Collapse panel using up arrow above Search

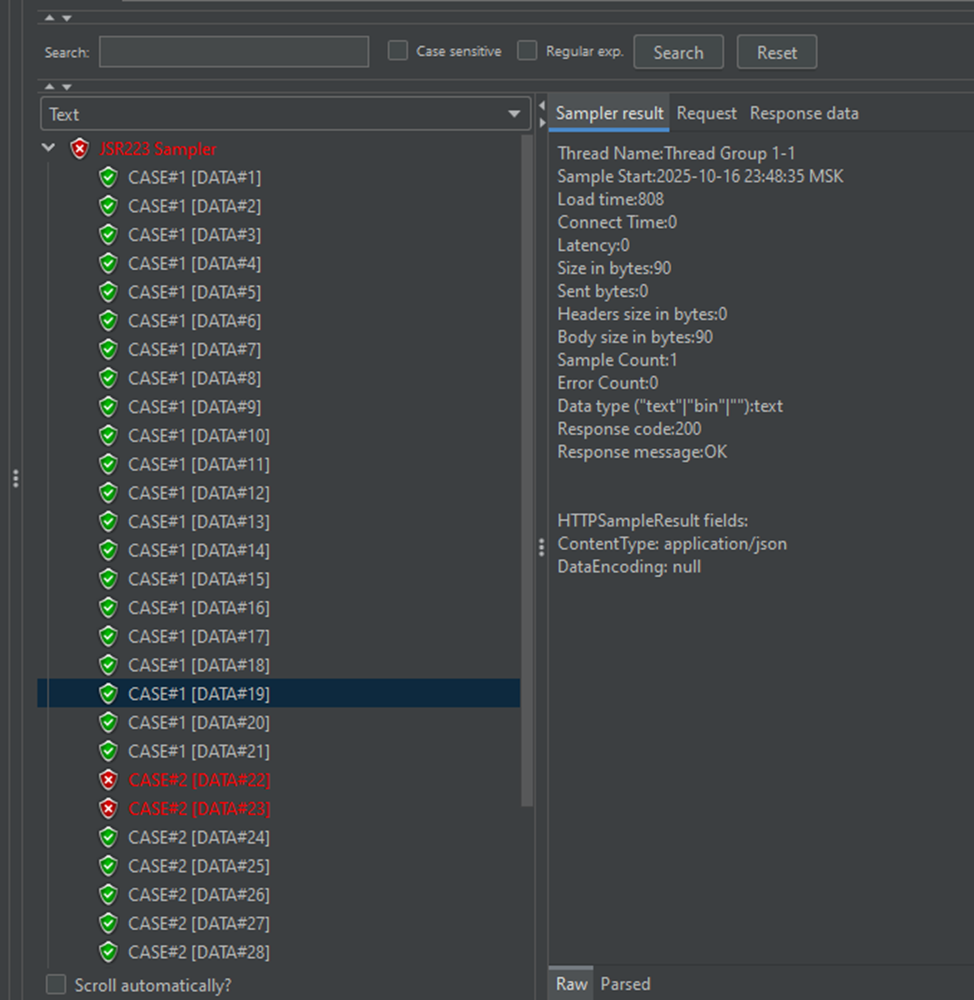(x=50, y=18)
